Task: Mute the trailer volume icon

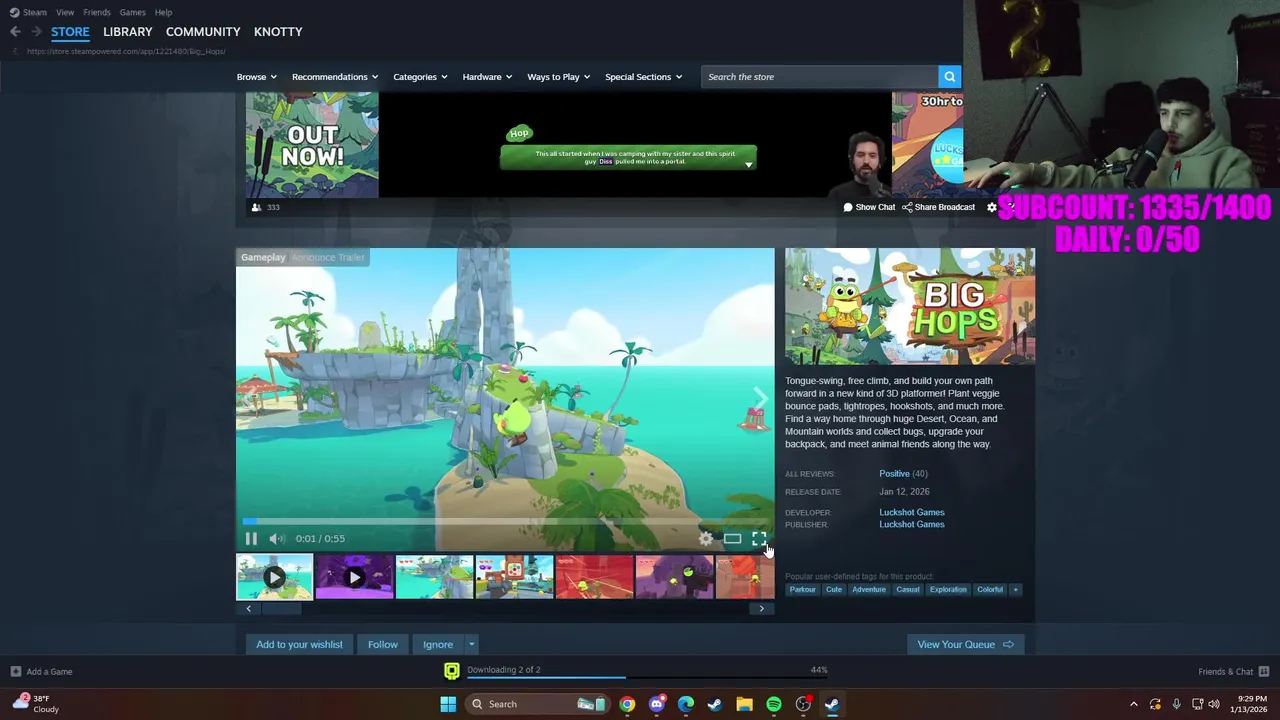Action: (x=276, y=538)
